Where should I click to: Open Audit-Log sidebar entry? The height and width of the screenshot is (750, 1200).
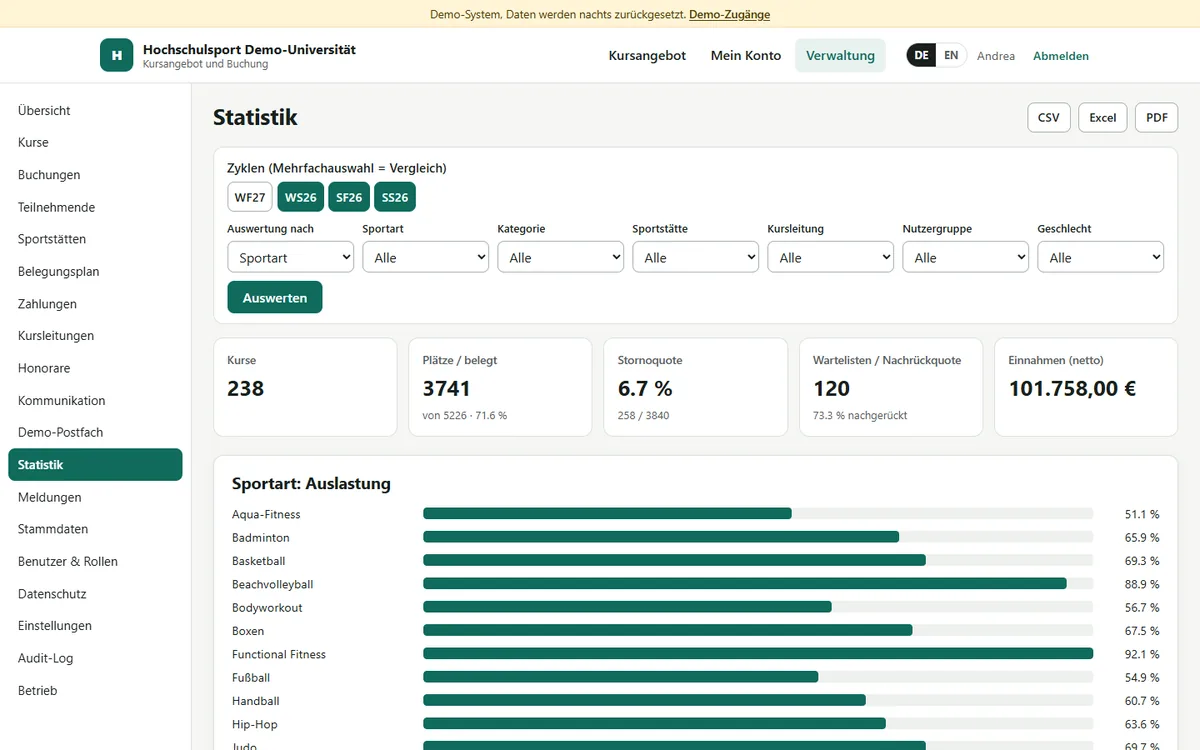click(x=95, y=658)
